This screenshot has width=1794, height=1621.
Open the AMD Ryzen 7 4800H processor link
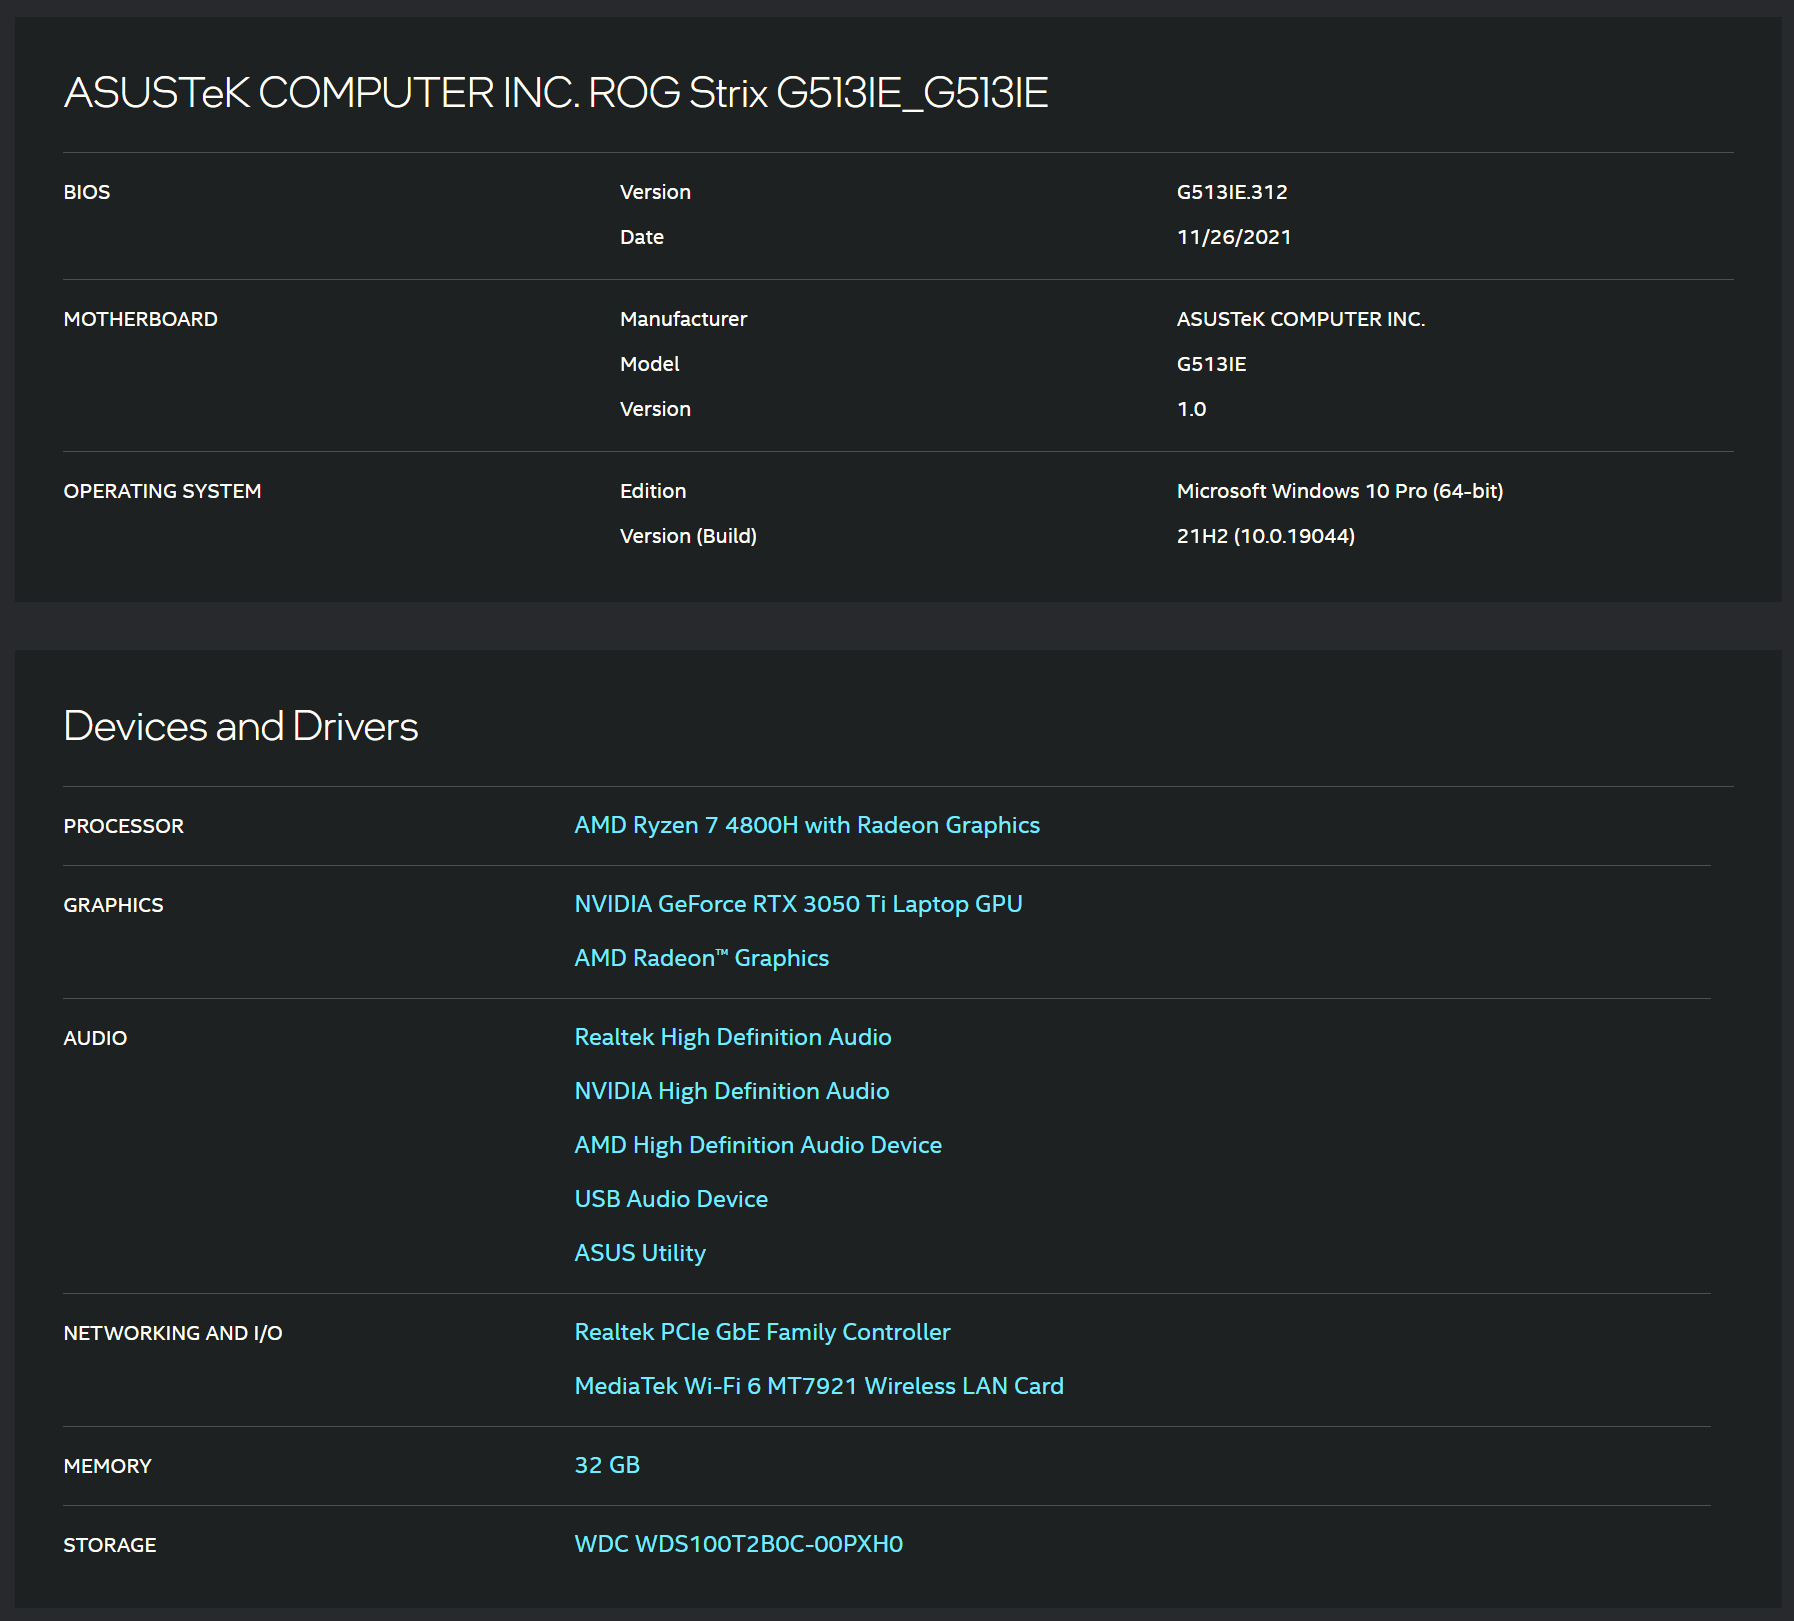coord(806,825)
